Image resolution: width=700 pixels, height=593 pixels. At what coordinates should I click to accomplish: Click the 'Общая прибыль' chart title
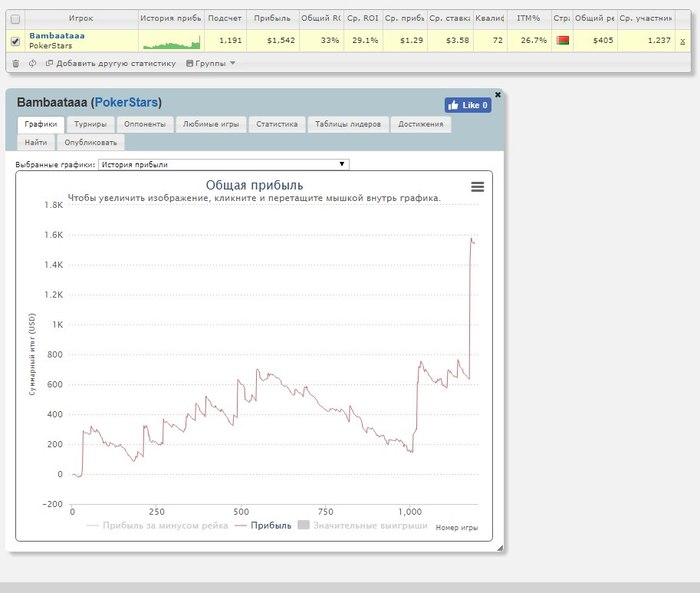(x=254, y=185)
